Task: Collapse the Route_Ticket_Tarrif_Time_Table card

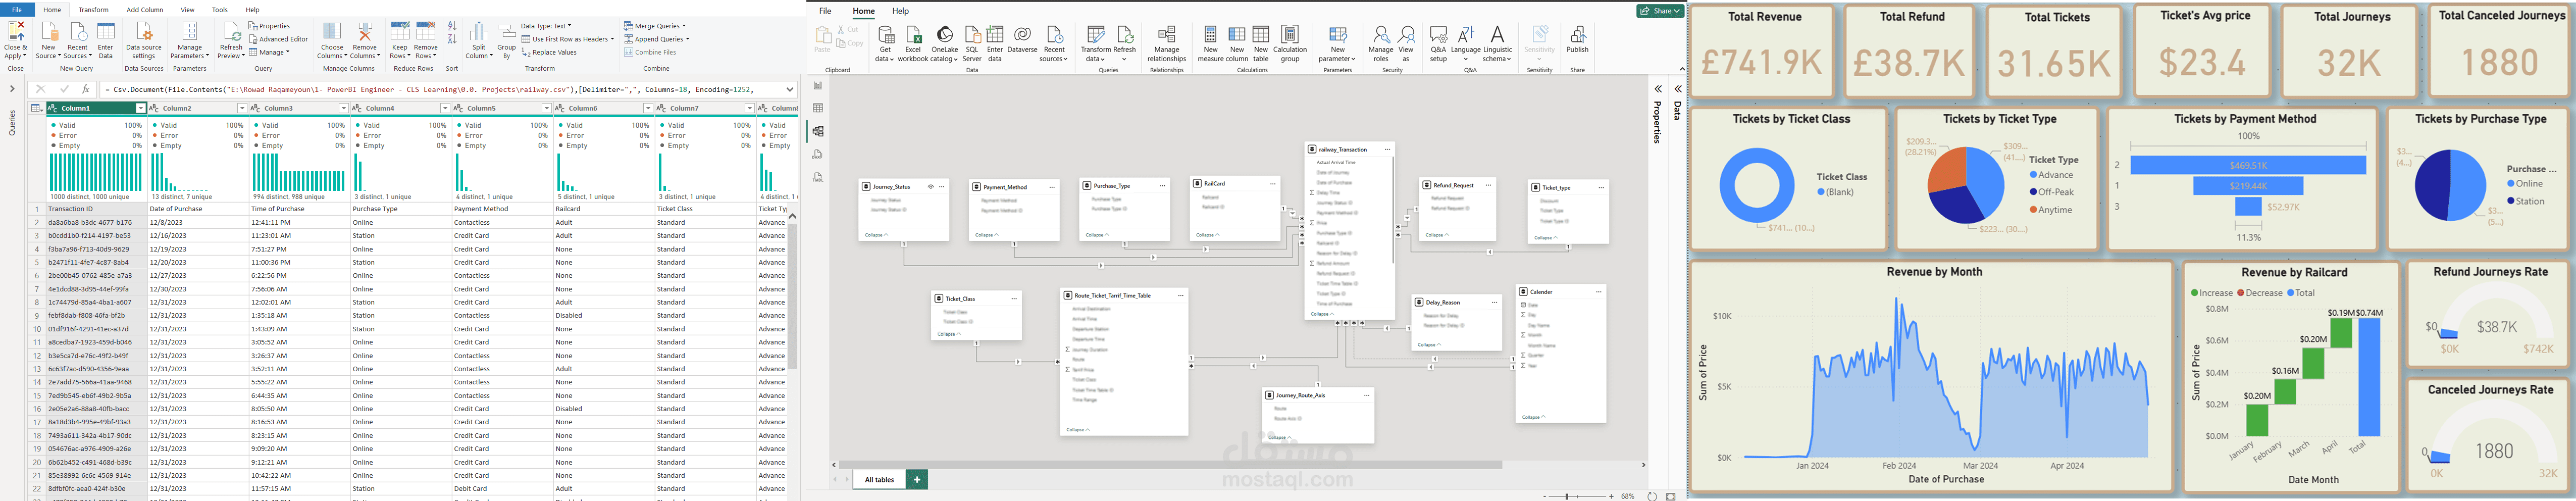Action: 1077,430
